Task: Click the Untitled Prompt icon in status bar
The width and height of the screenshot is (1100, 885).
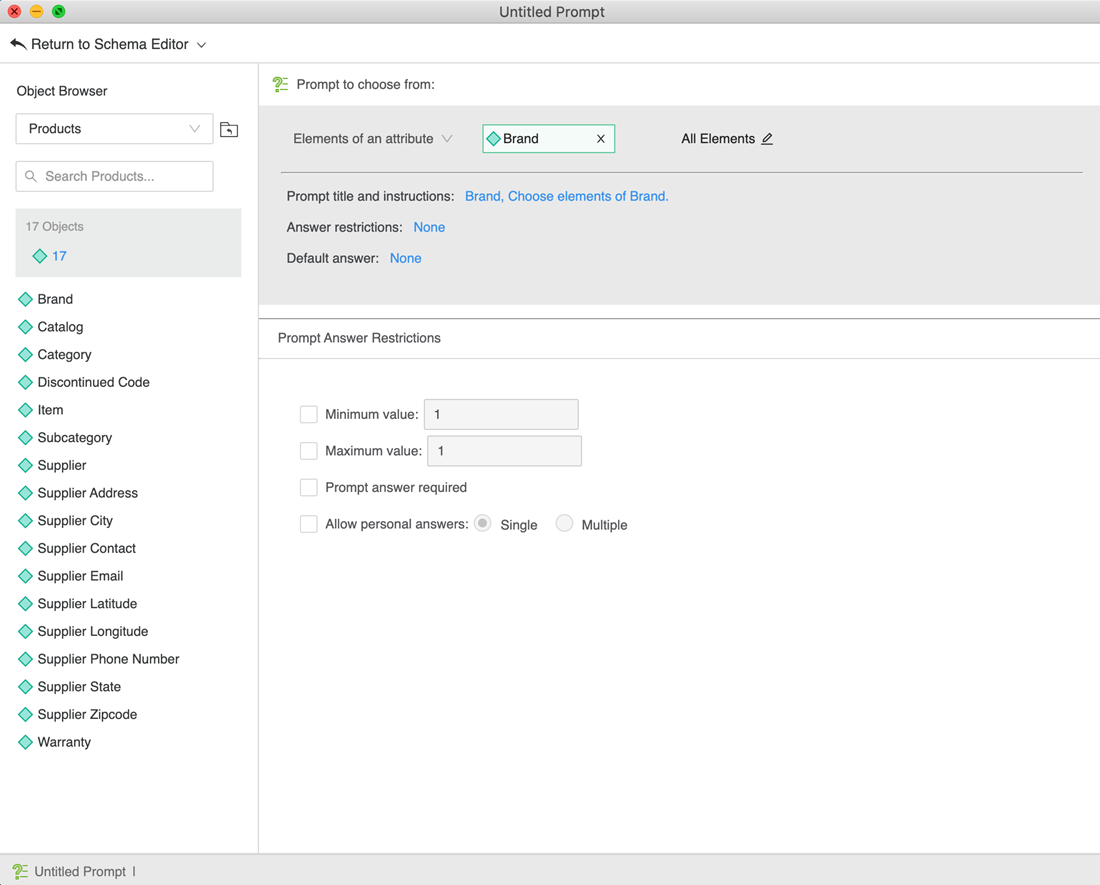Action: click(x=20, y=872)
